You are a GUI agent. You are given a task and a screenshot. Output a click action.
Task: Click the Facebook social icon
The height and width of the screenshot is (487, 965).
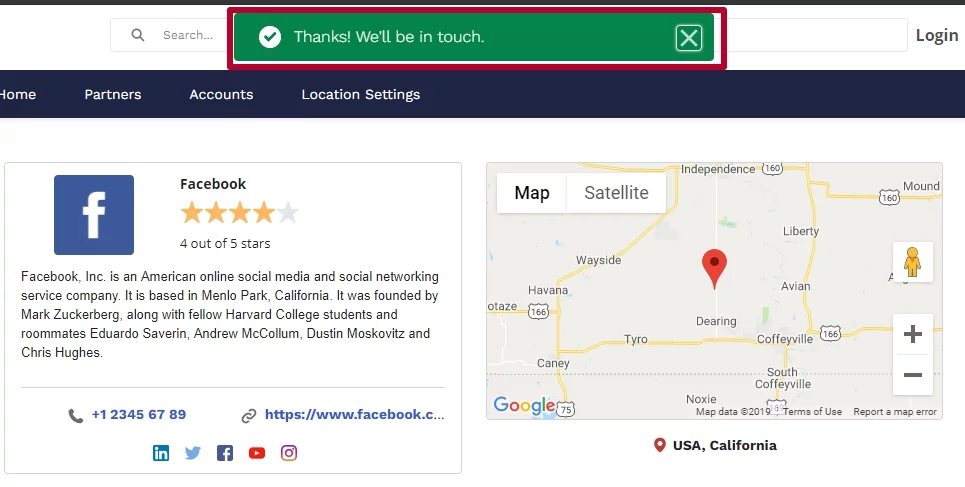point(225,453)
